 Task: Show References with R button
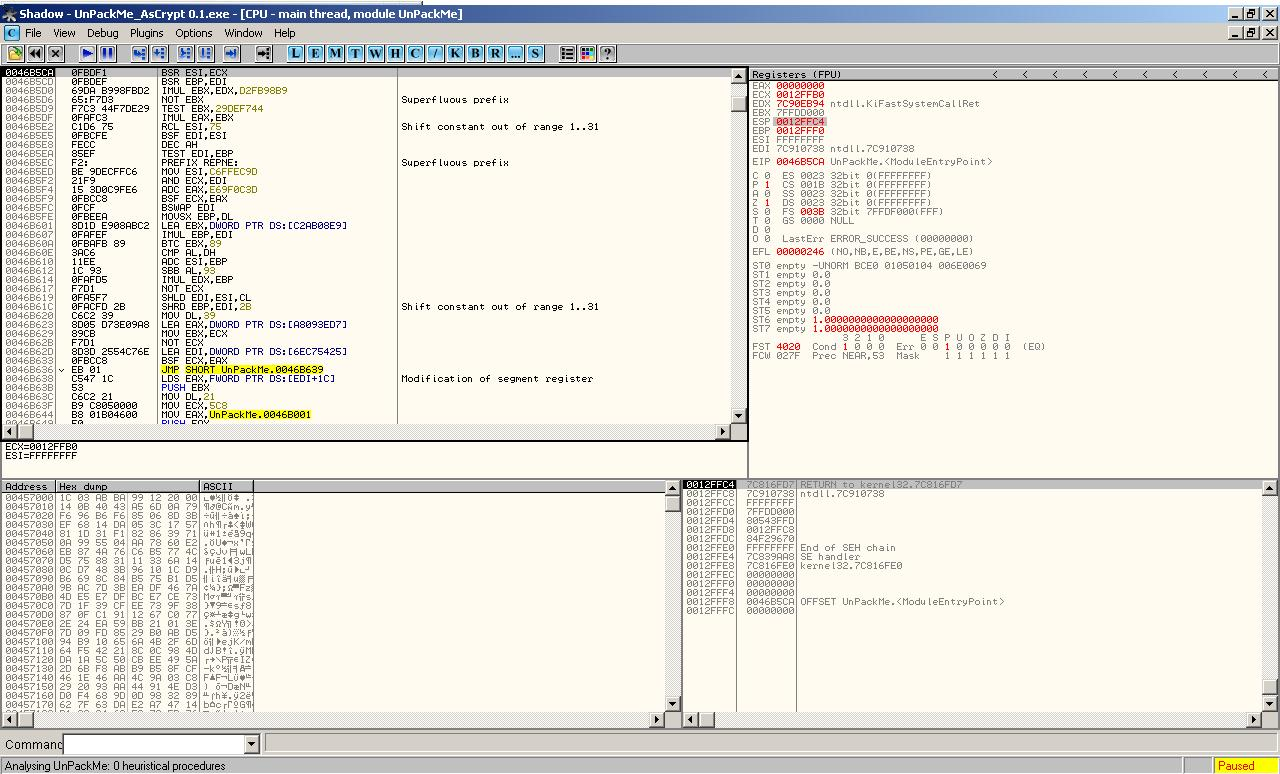pyautogui.click(x=495, y=53)
